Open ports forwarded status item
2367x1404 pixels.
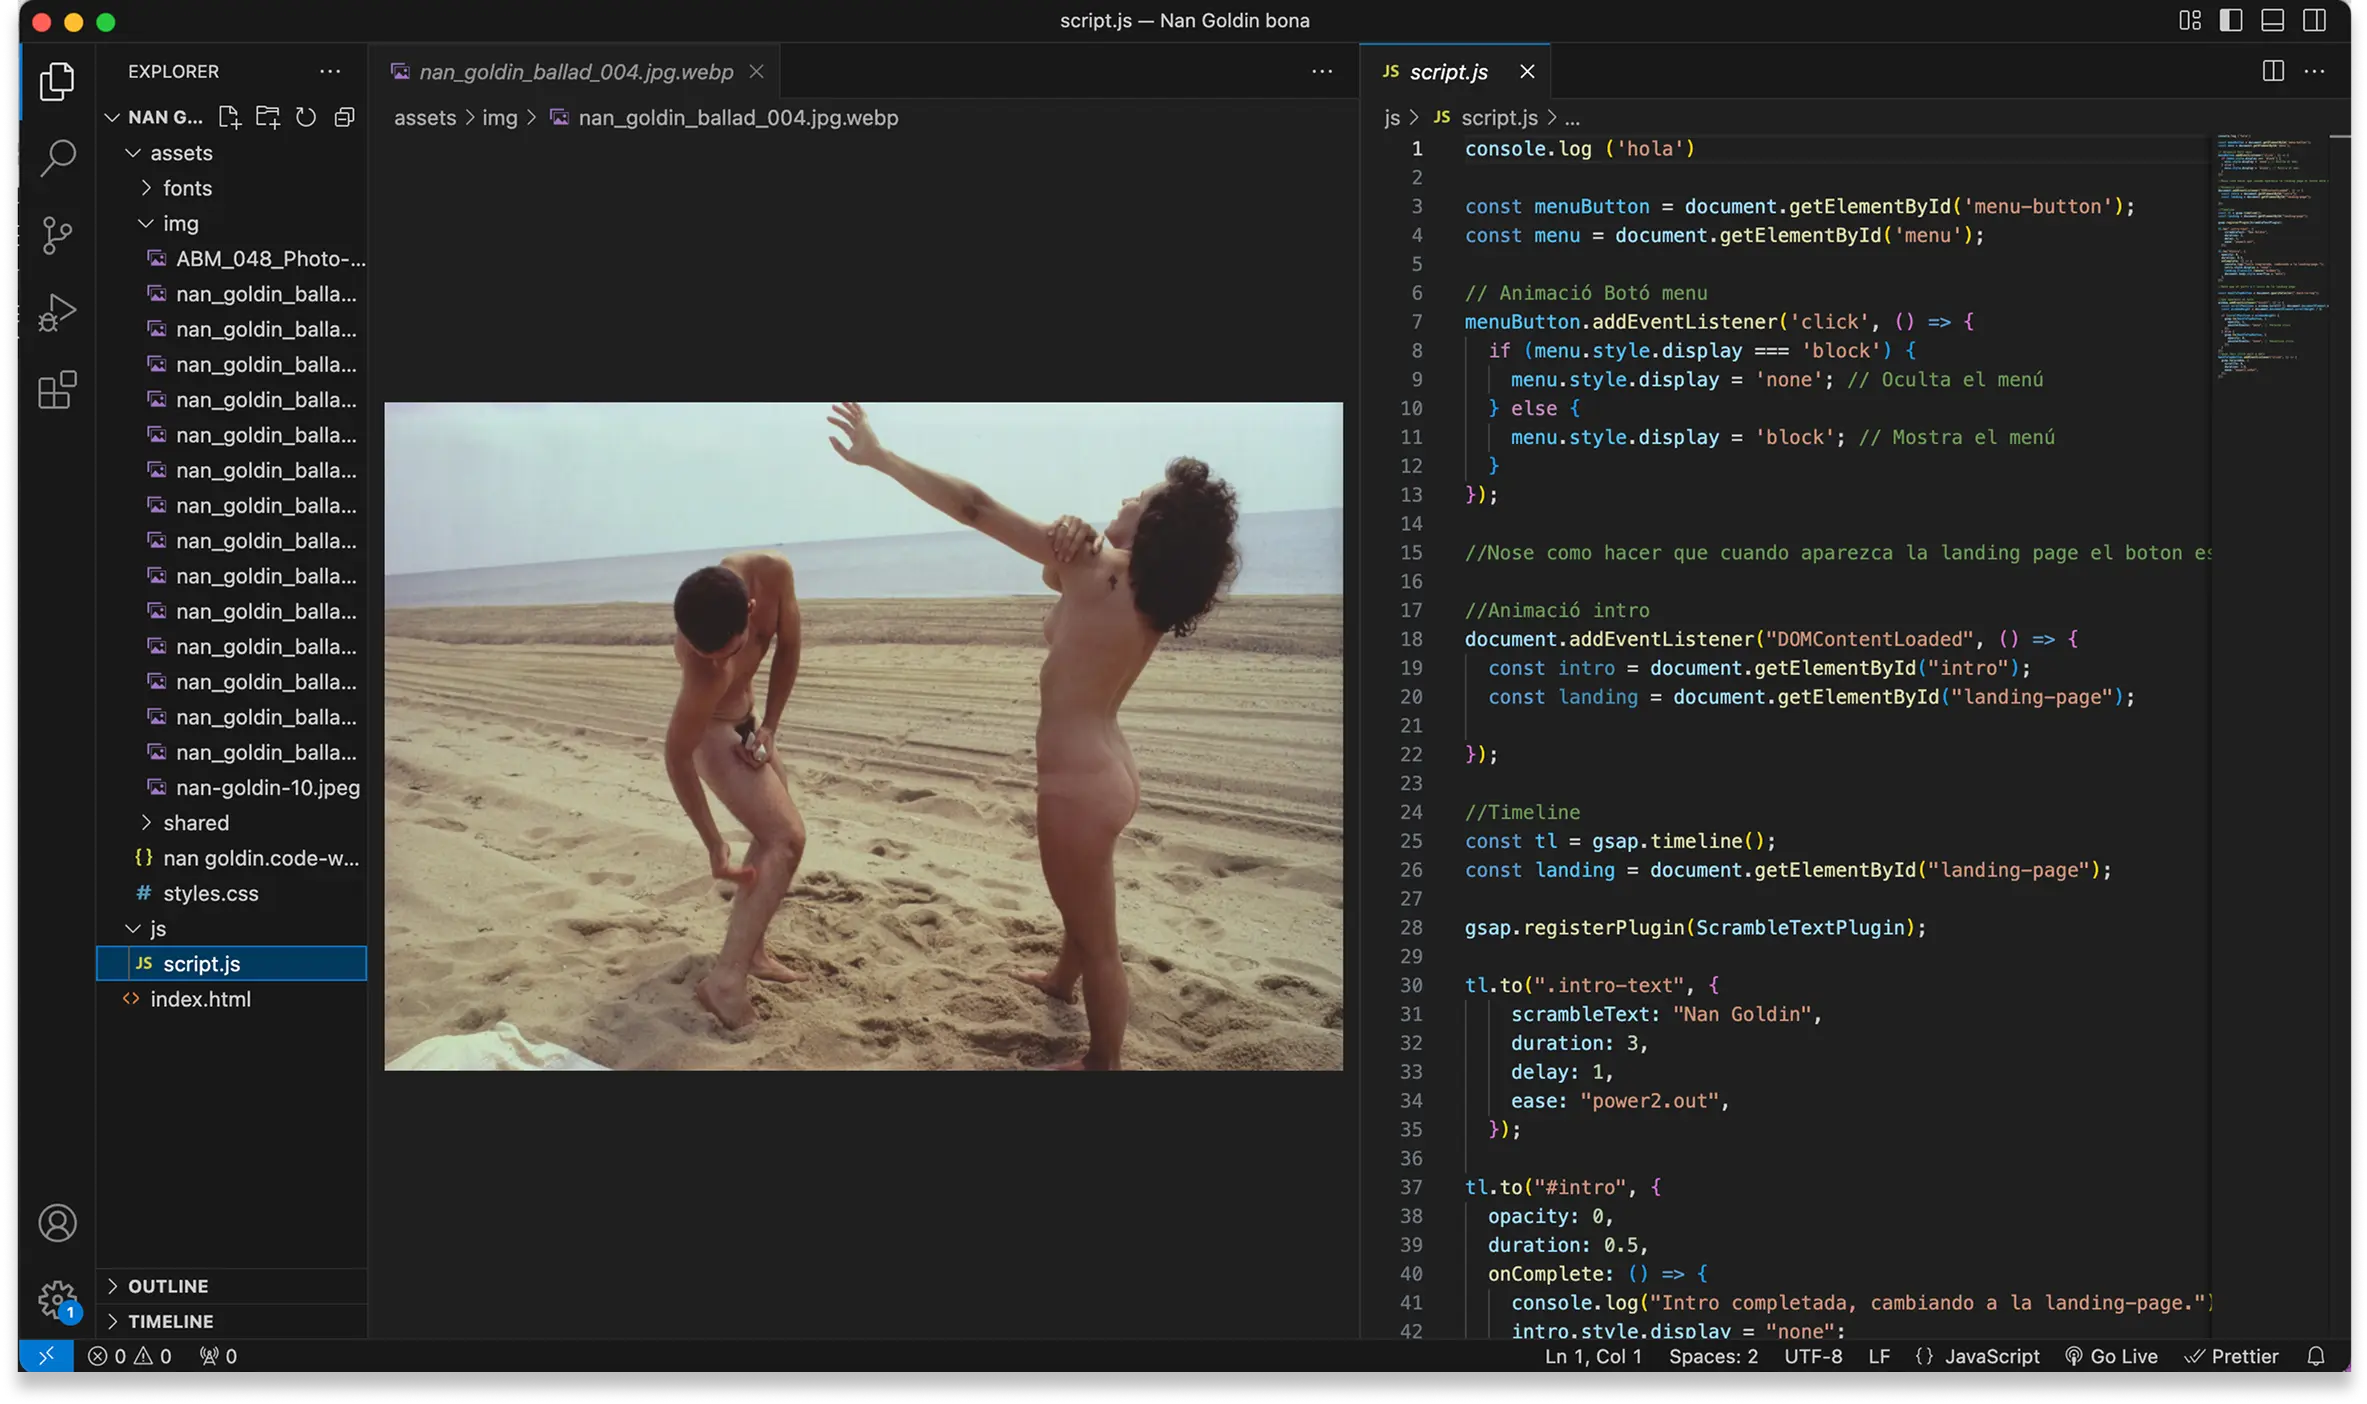click(x=218, y=1356)
